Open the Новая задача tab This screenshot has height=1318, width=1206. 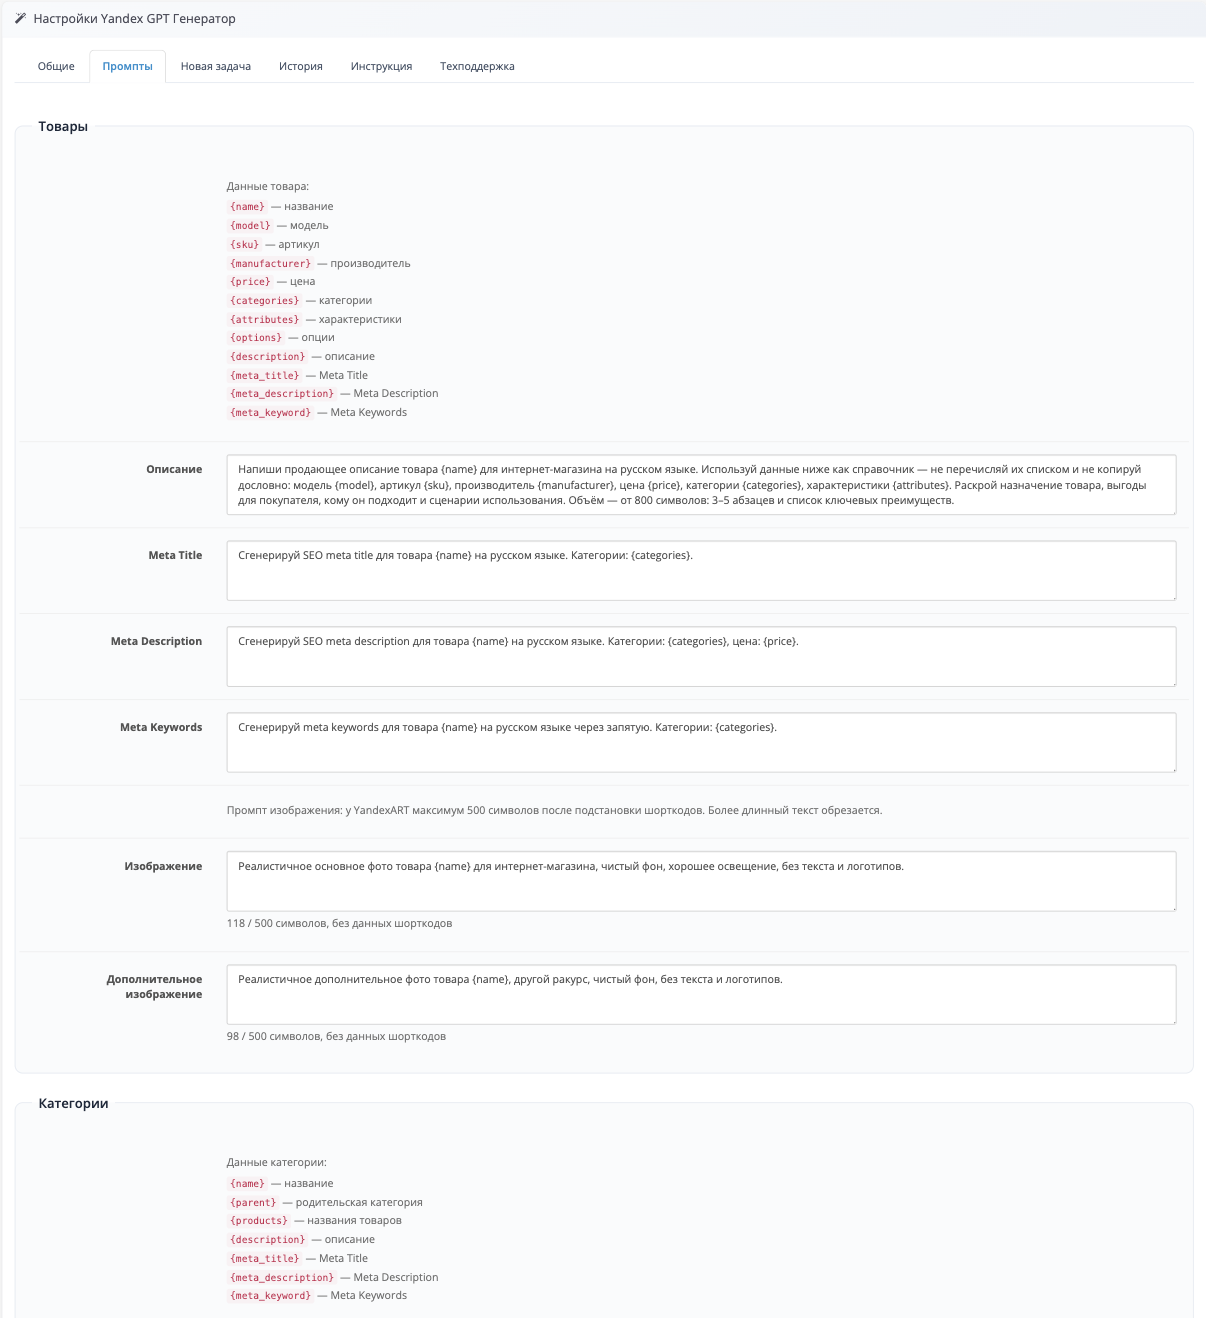pyautogui.click(x=216, y=66)
